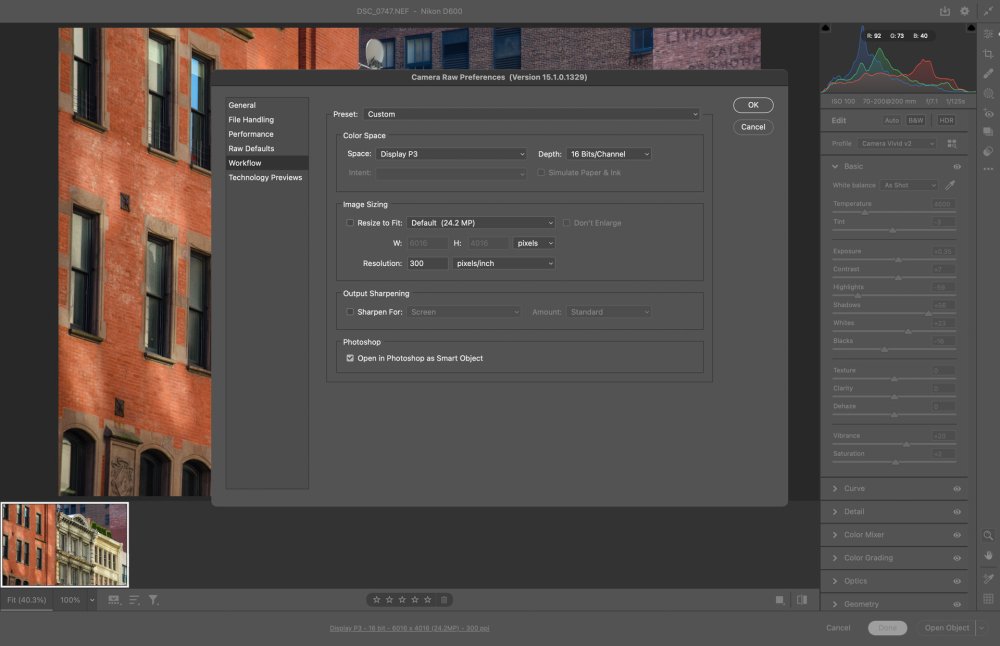Screen dimensions: 1000x646
Task: Click the Temperature slider track
Action: [894, 212]
